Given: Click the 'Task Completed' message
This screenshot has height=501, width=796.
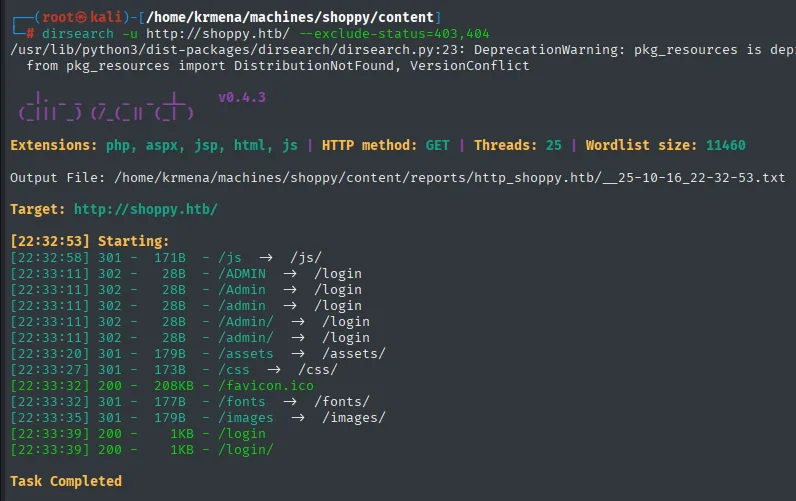Looking at the screenshot, I should click(x=66, y=481).
